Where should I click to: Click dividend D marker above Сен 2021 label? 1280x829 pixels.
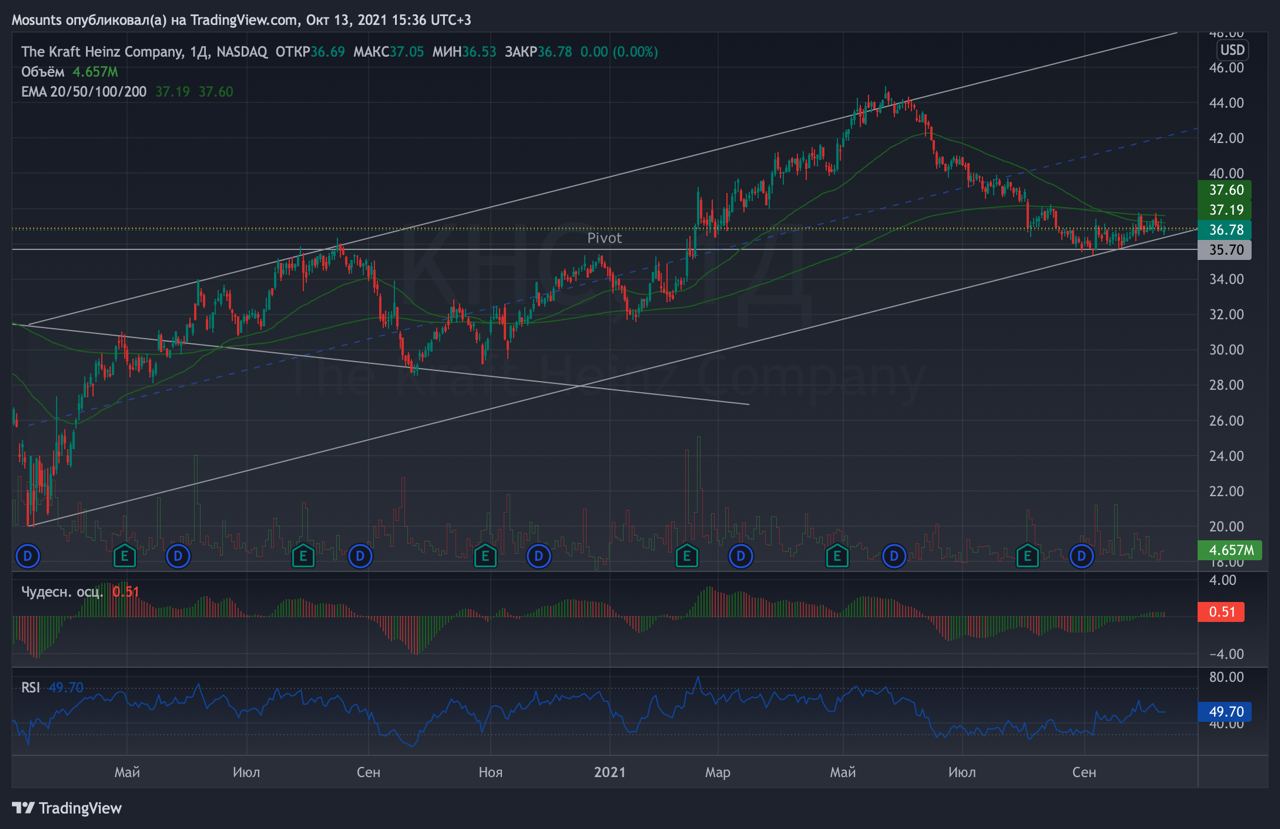pyautogui.click(x=1081, y=555)
